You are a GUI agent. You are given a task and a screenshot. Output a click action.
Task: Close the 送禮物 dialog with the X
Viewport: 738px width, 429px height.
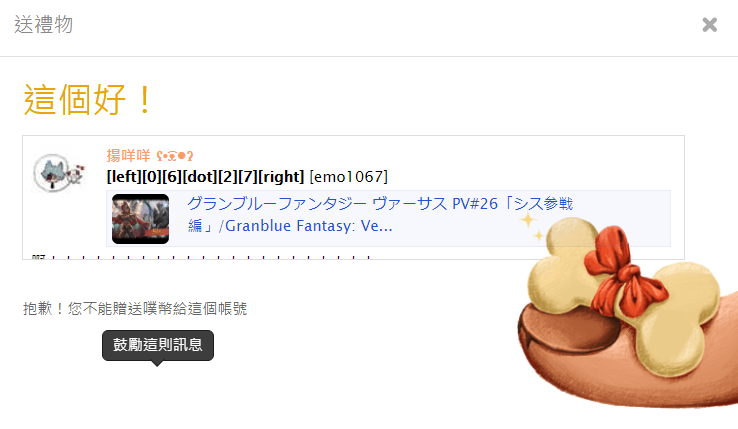(709, 24)
